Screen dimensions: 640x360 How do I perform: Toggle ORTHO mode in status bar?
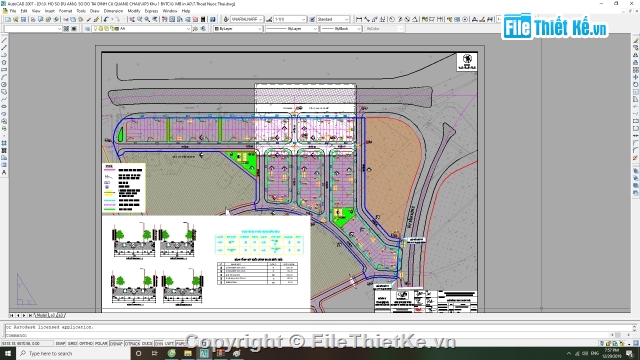86,344
